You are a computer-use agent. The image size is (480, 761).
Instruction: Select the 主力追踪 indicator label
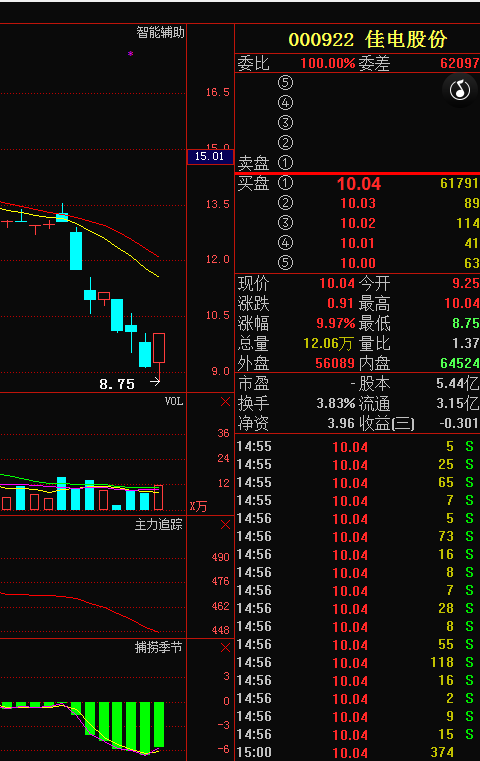[158, 525]
